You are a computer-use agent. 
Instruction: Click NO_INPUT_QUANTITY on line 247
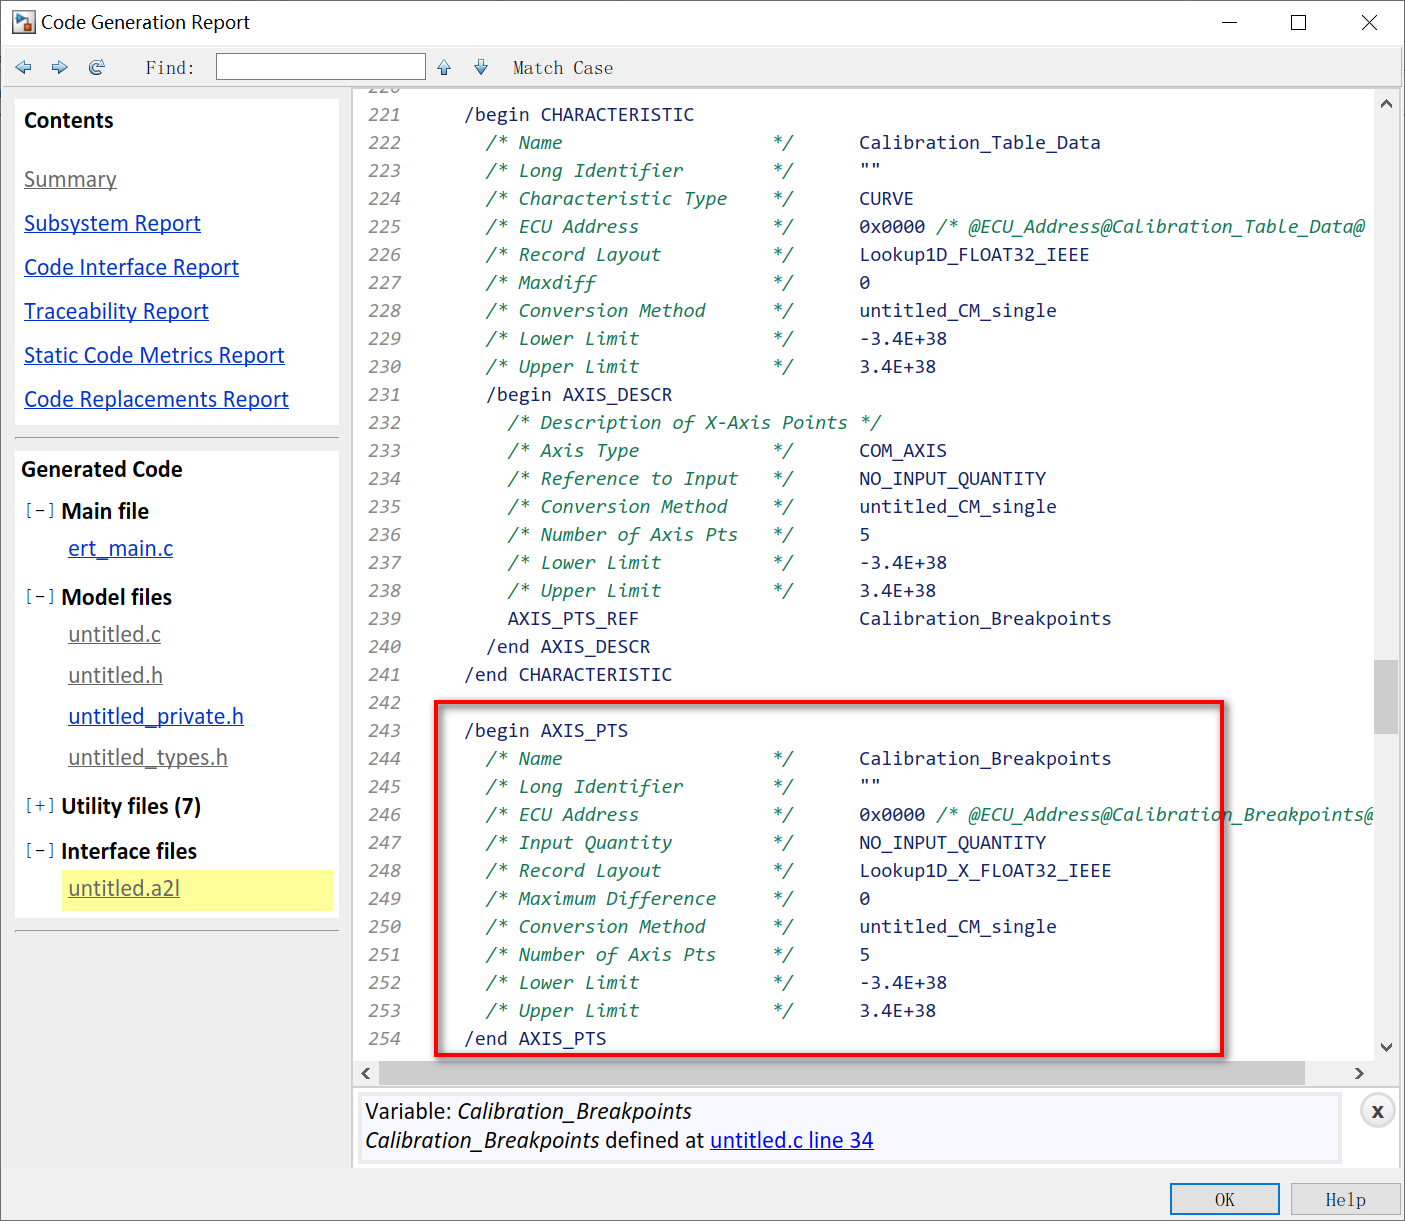[x=952, y=842]
